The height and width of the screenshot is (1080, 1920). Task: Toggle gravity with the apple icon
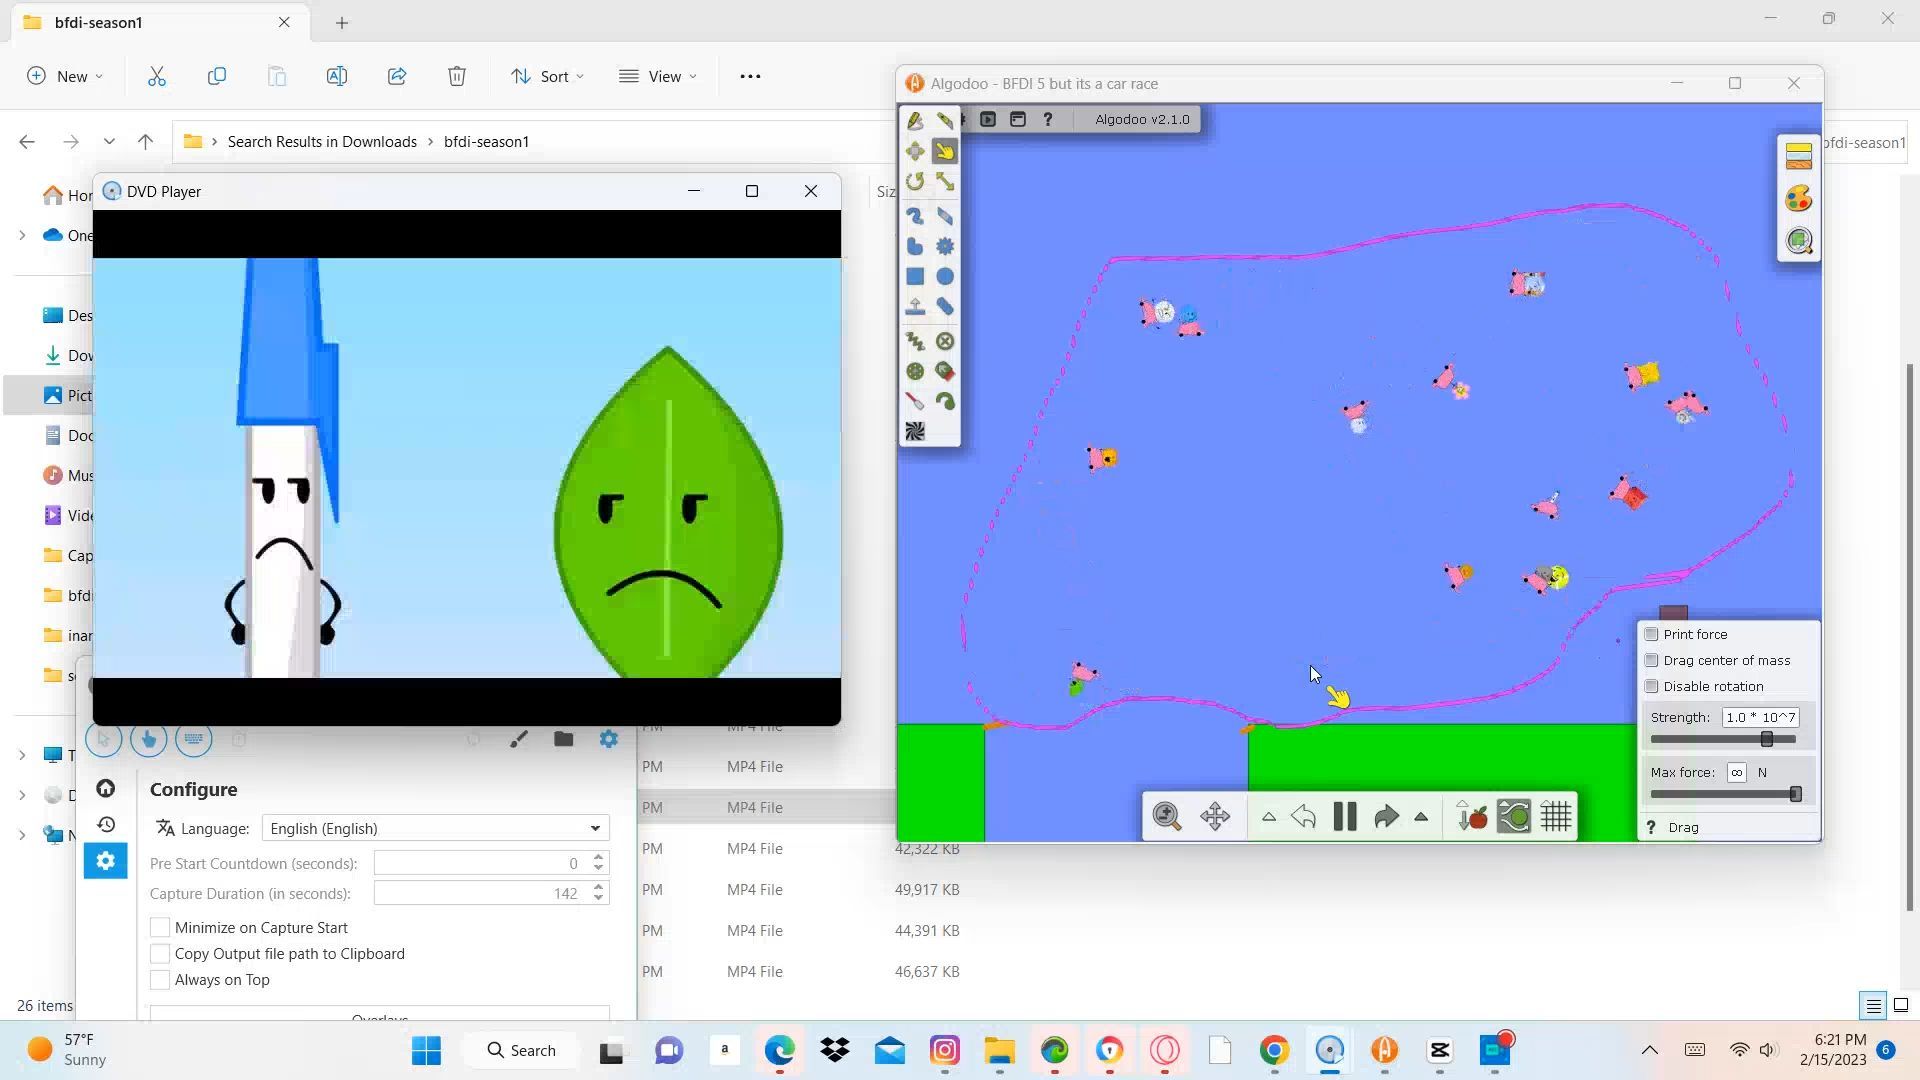pos(1472,817)
